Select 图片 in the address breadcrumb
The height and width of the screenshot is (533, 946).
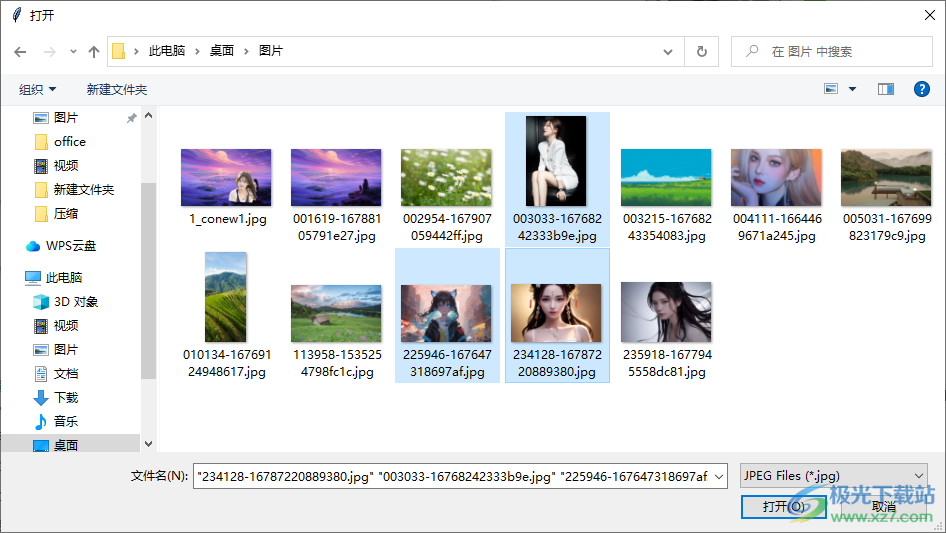tap(271, 51)
